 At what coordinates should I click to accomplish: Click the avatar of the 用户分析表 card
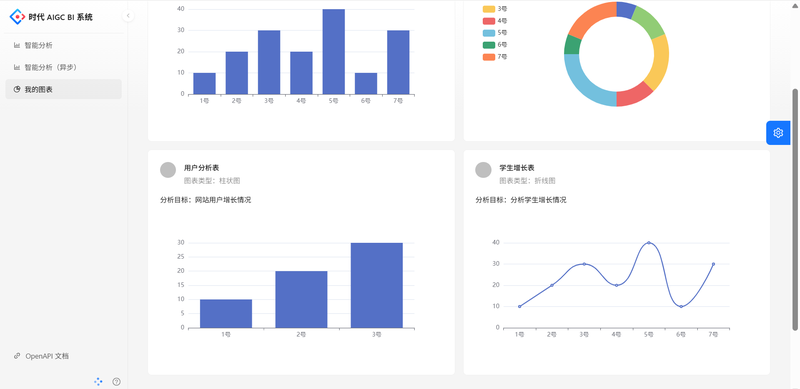point(168,170)
